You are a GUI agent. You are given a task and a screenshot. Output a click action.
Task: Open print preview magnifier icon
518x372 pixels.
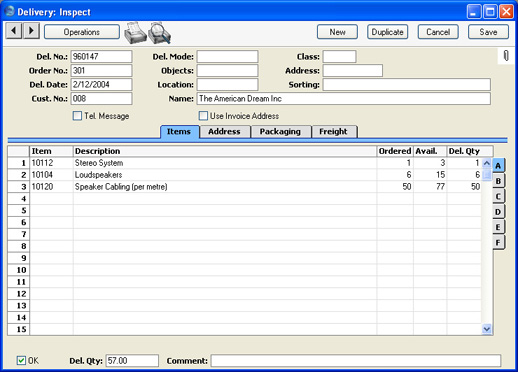click(x=160, y=33)
